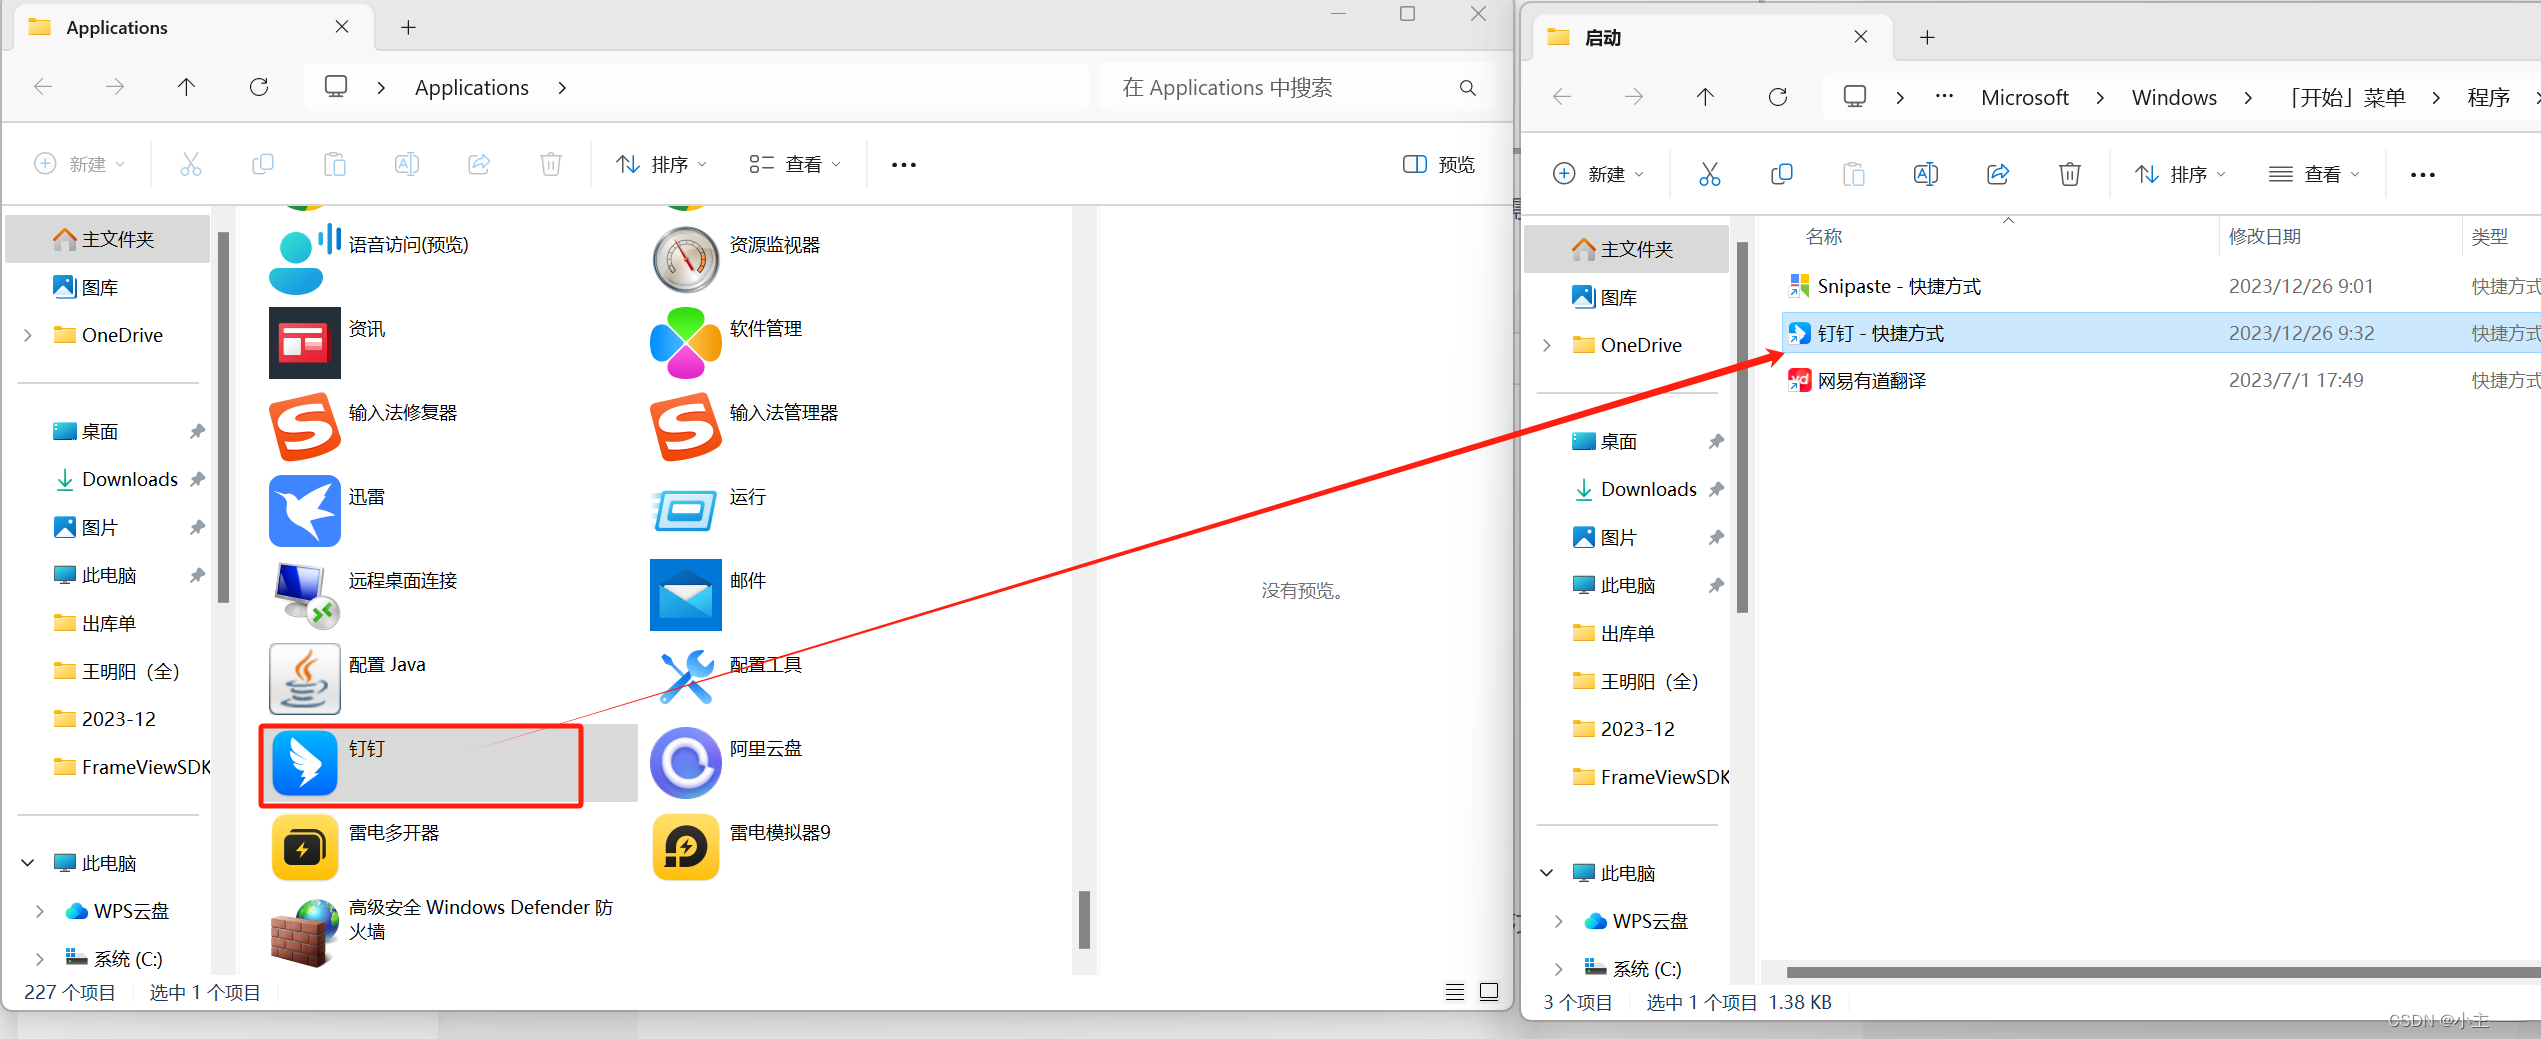This screenshot has width=2541, height=1039.
Task: Select the 资源监视器 gauge icon
Action: 686,259
